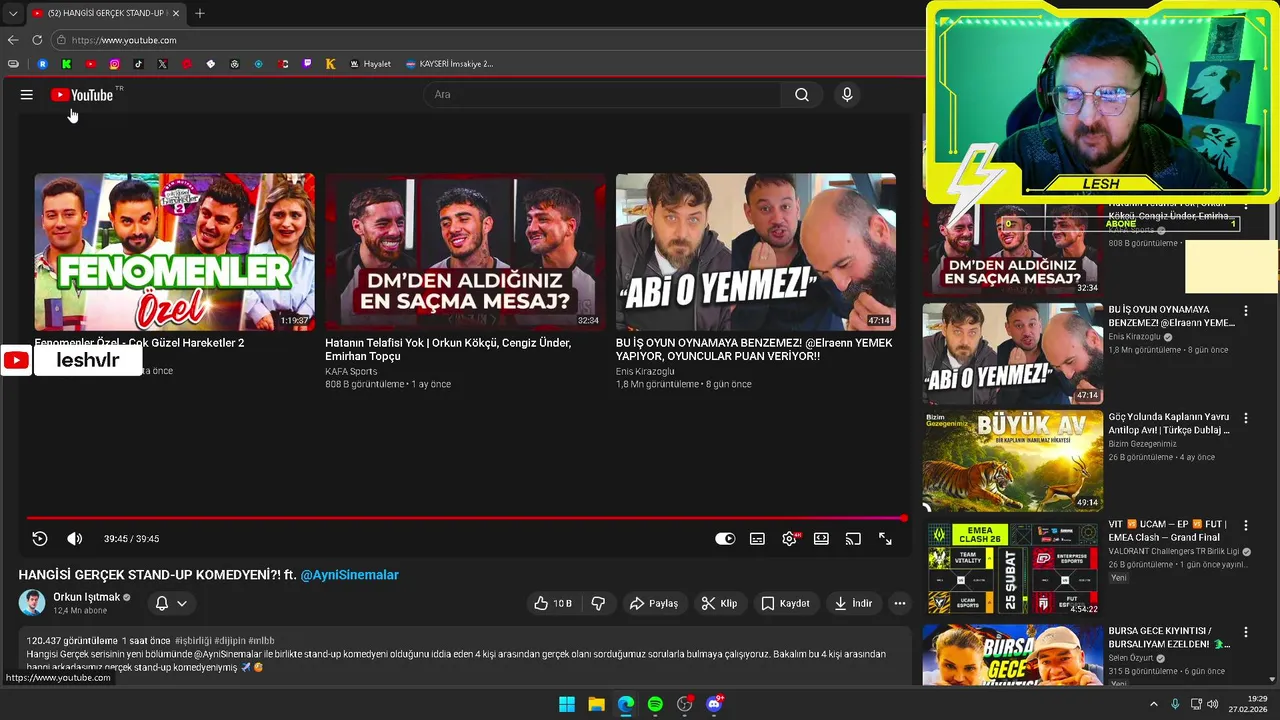1280x720 pixels.
Task: Create a clip with the Klip button
Action: 719,603
